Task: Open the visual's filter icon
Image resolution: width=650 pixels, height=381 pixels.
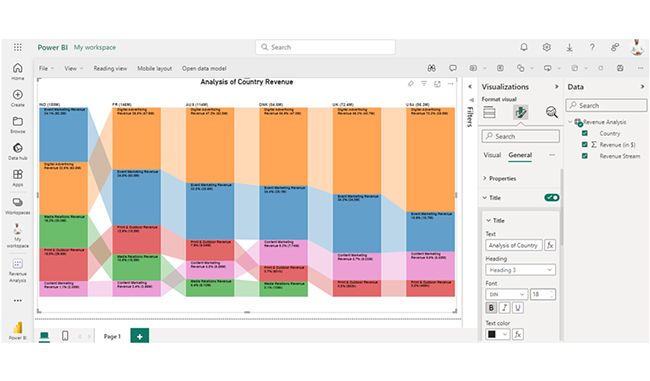Action: coord(424,84)
